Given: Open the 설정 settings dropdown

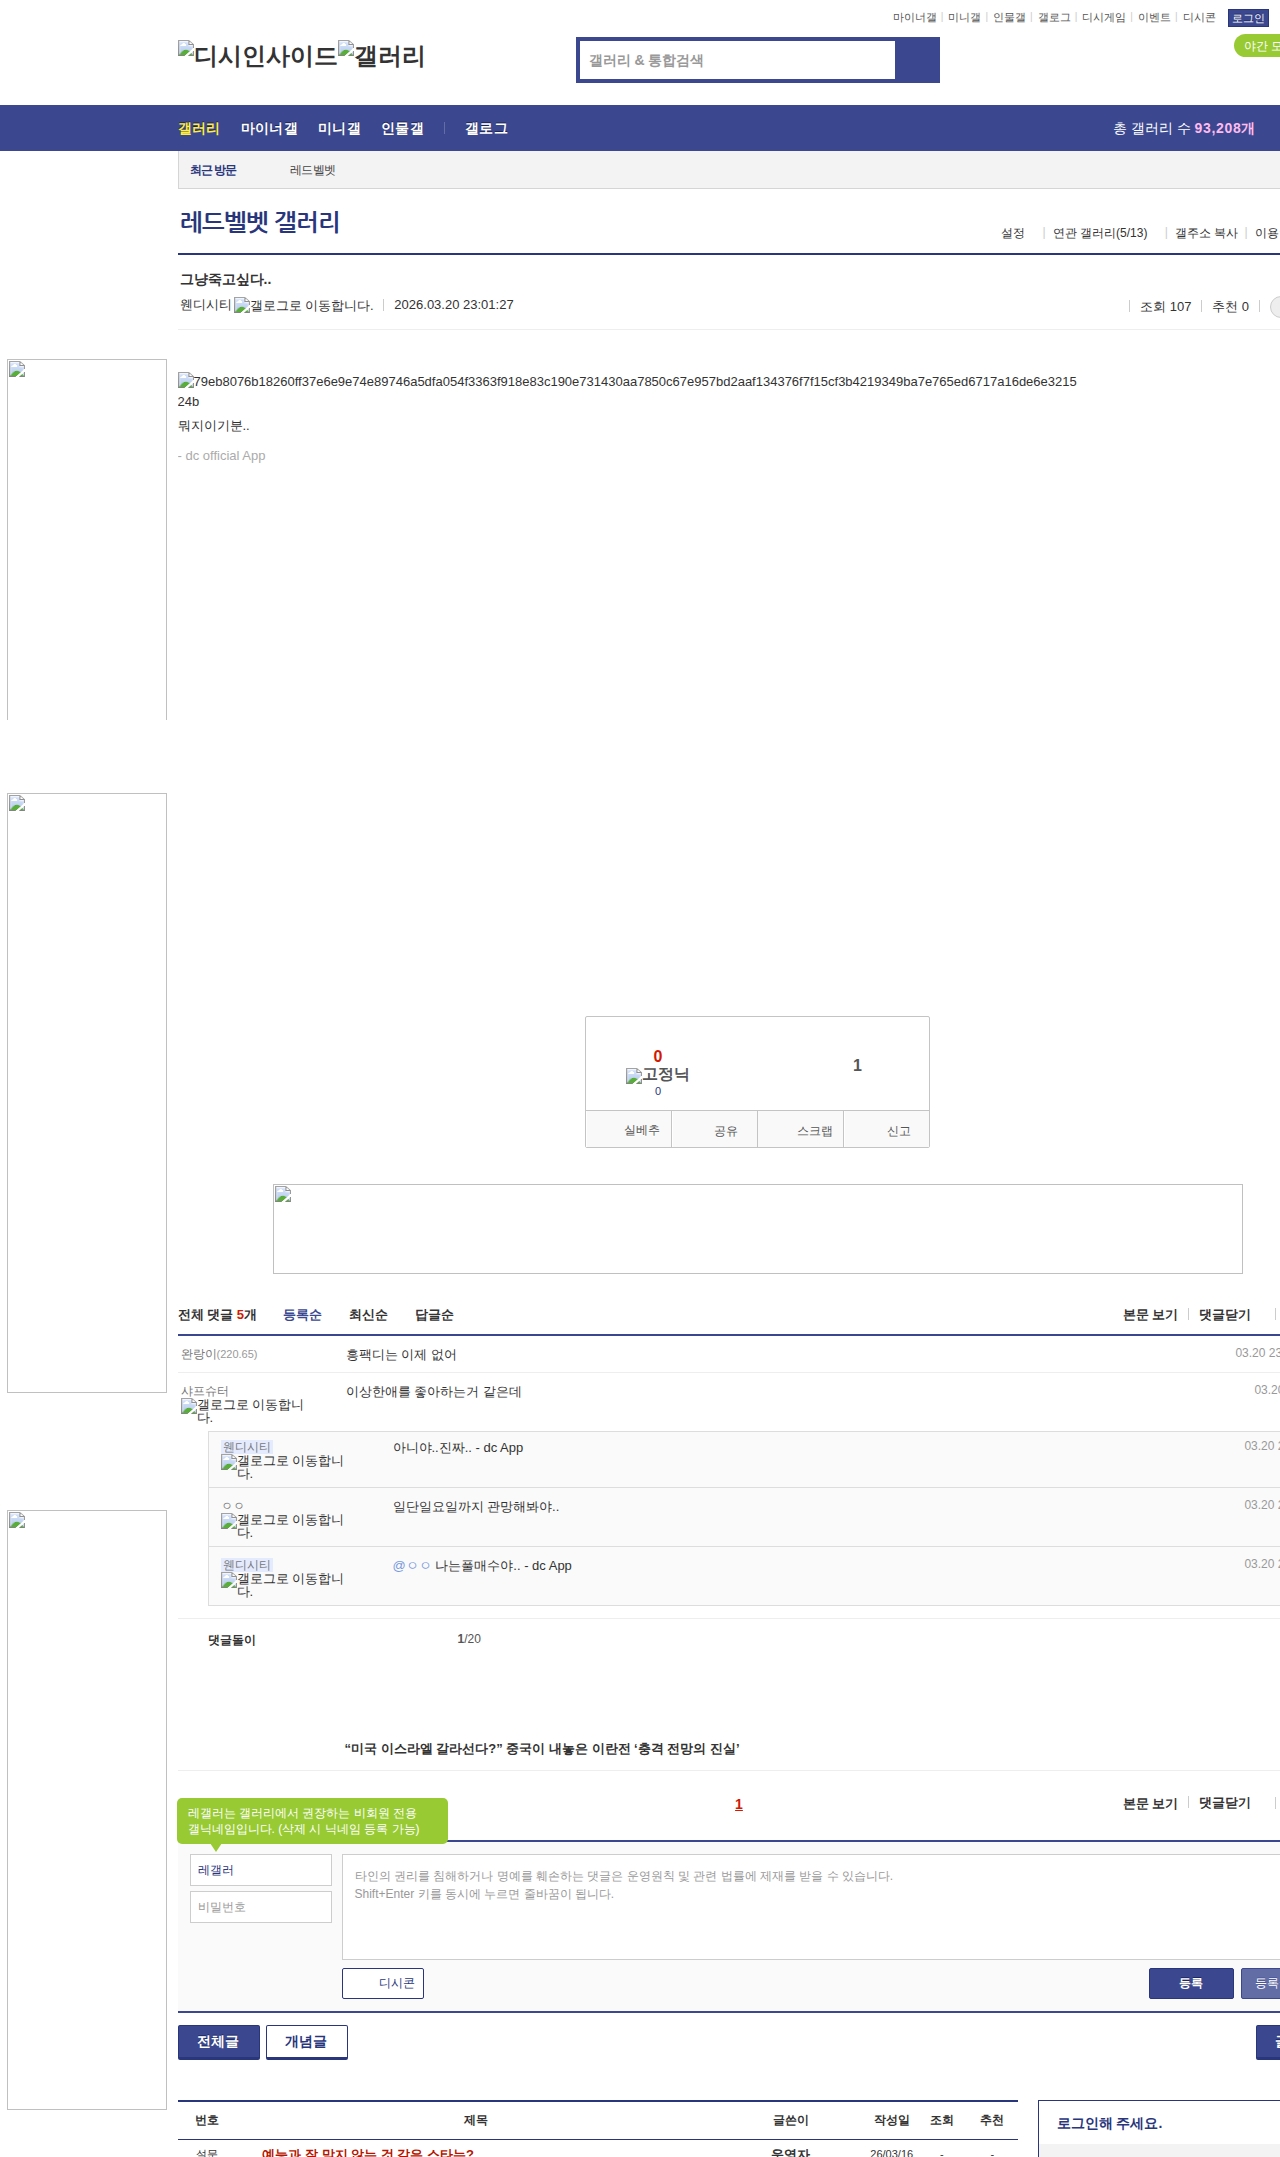Looking at the screenshot, I should tap(1013, 233).
